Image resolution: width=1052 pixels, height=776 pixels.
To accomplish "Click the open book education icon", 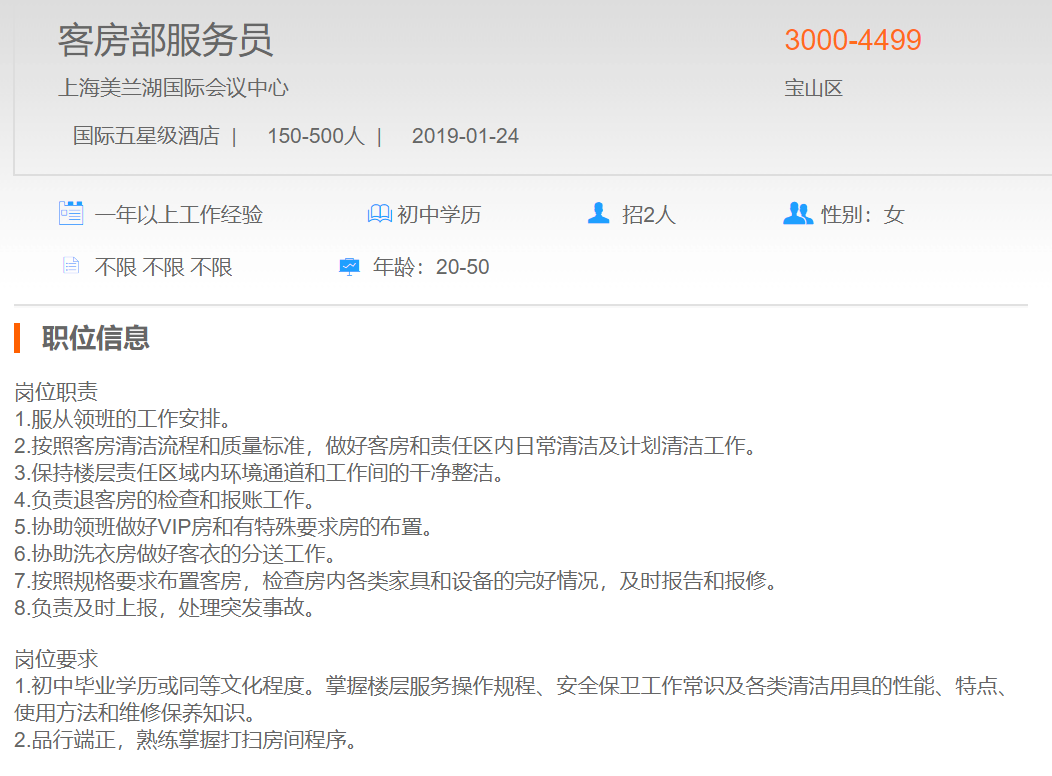I will [379, 213].
